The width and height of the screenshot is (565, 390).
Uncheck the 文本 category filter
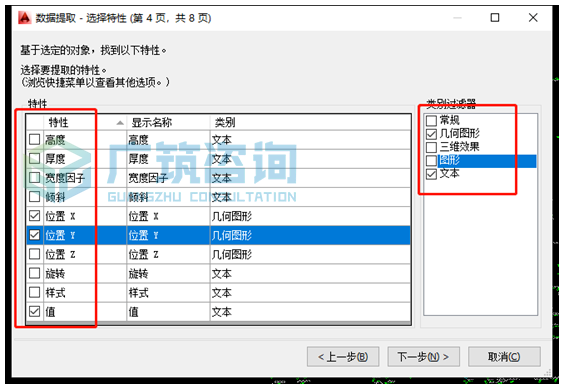tap(431, 174)
